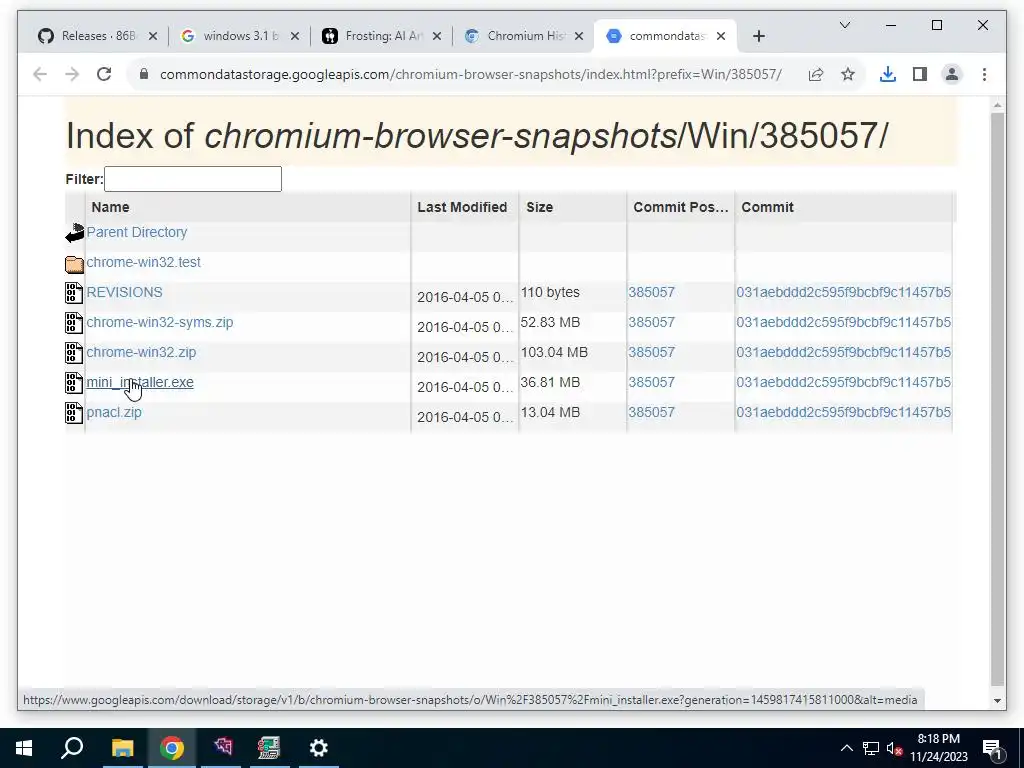Close the Chromium History tab
1024x768 pixels.
tap(579, 37)
